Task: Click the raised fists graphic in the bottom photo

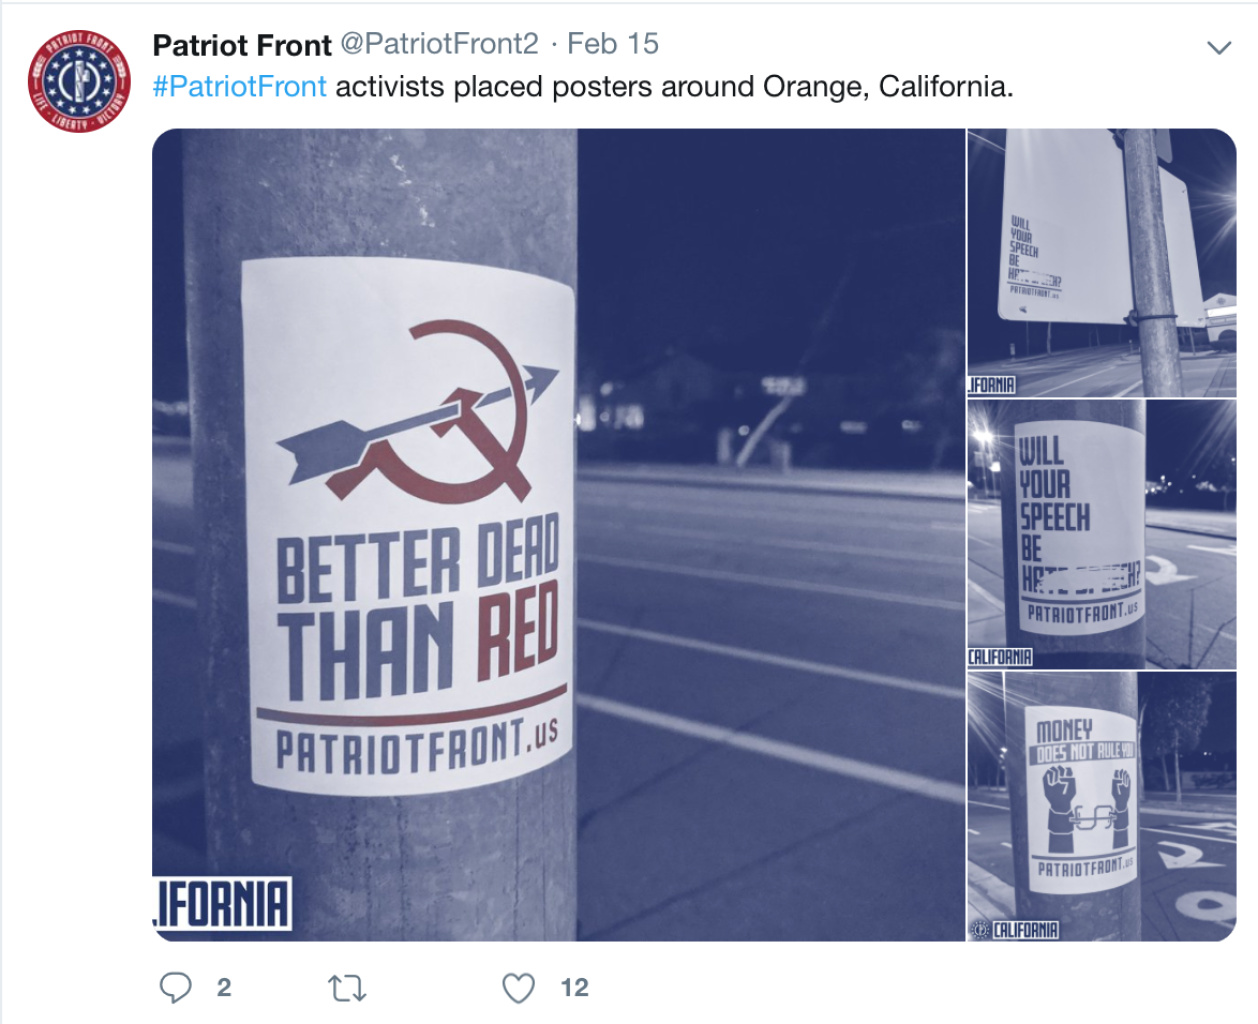Action: click(x=1086, y=808)
